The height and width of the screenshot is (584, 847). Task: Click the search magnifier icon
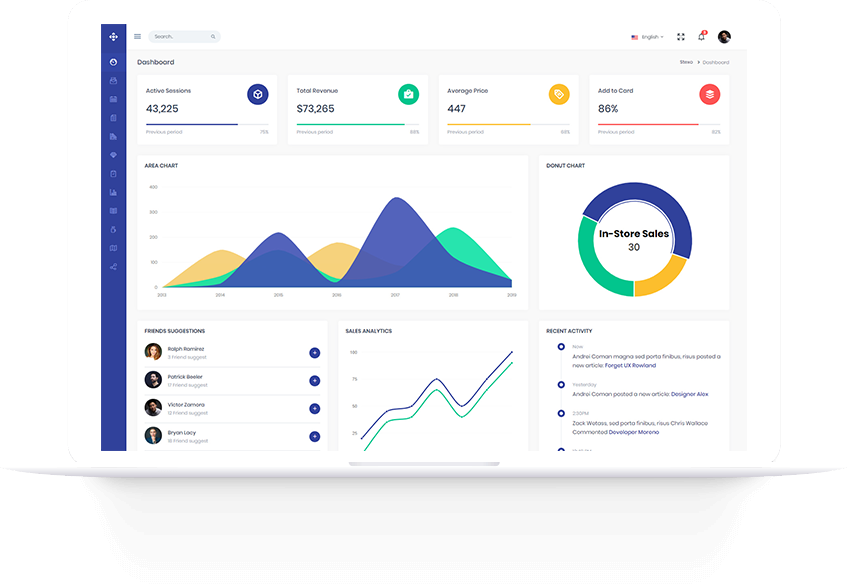click(x=211, y=36)
